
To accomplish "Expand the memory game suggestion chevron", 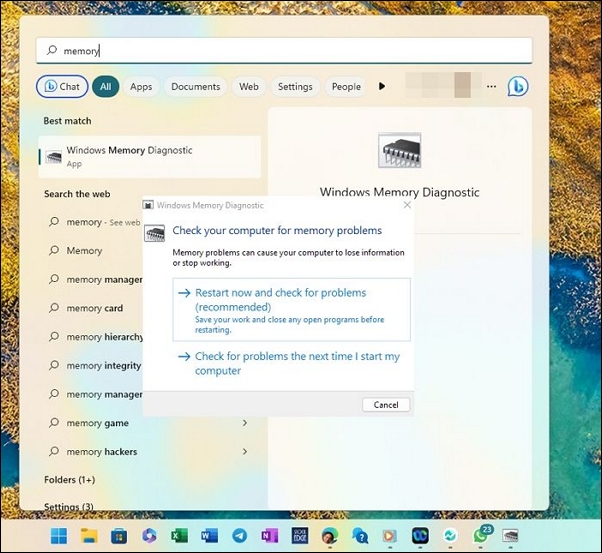I will tap(245, 423).
